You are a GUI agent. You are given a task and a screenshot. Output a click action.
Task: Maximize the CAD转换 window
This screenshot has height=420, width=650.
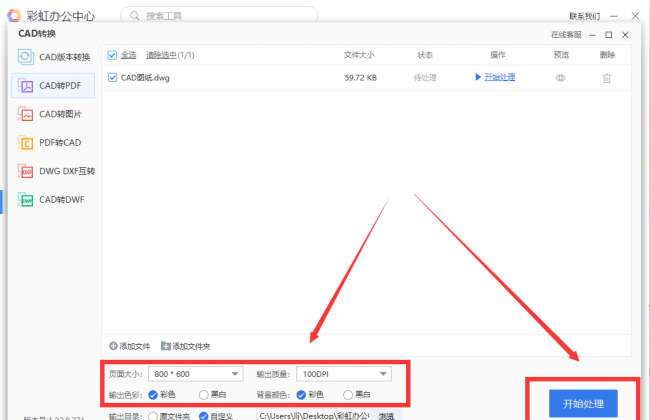coord(609,35)
